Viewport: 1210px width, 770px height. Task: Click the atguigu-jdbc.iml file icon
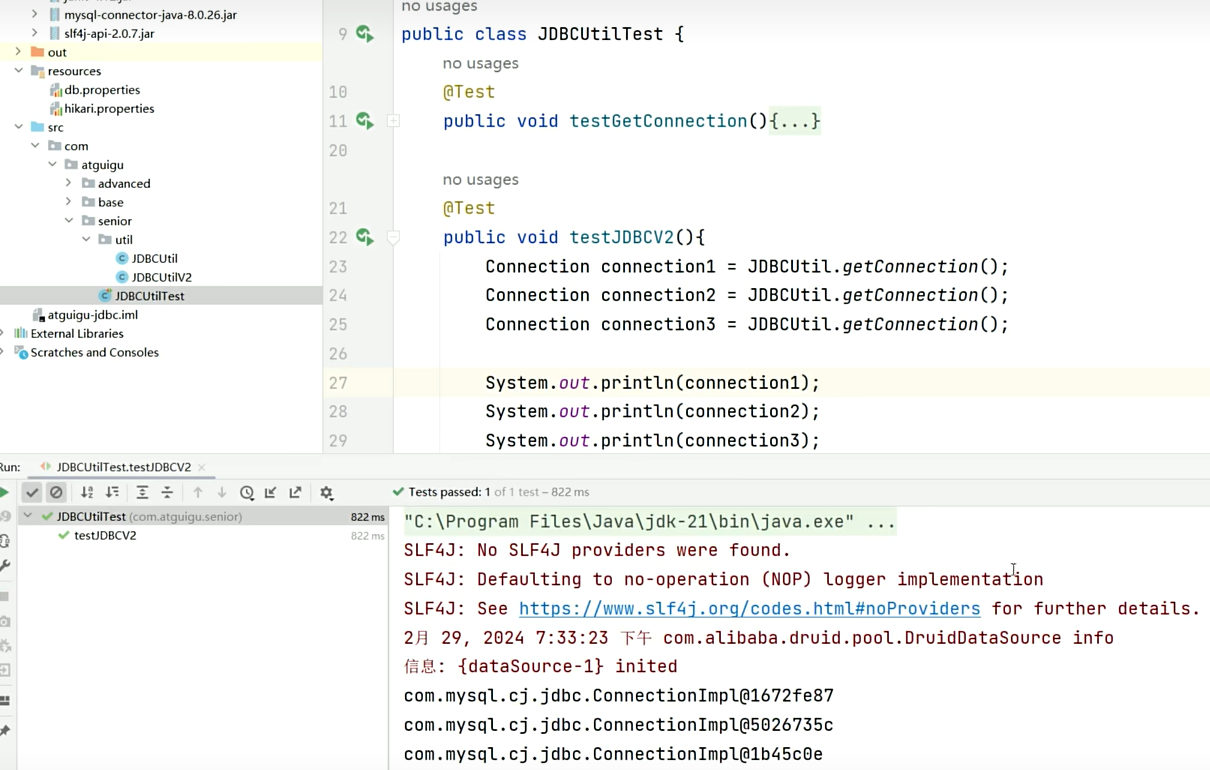(x=39, y=314)
